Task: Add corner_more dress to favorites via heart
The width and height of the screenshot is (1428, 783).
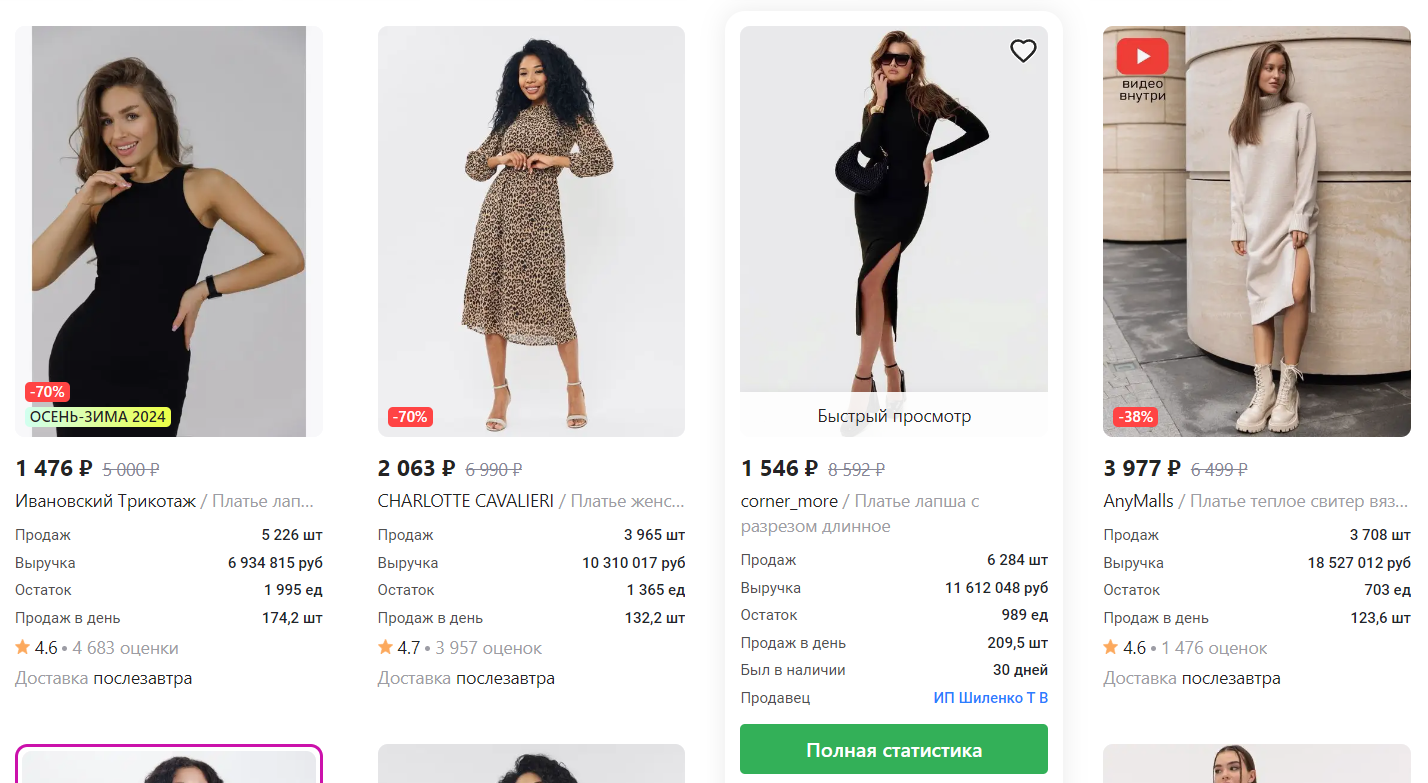Action: click(1023, 51)
